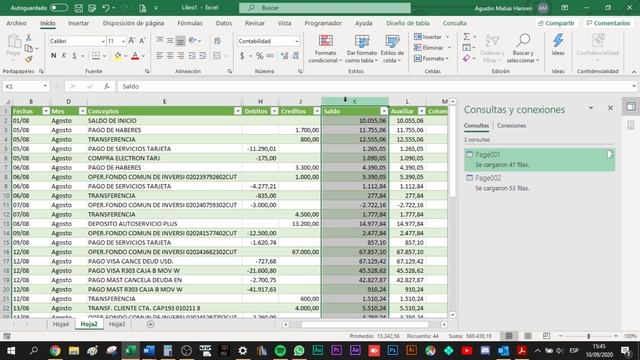Select the Page002 query
640x360 pixels.
click(539, 183)
